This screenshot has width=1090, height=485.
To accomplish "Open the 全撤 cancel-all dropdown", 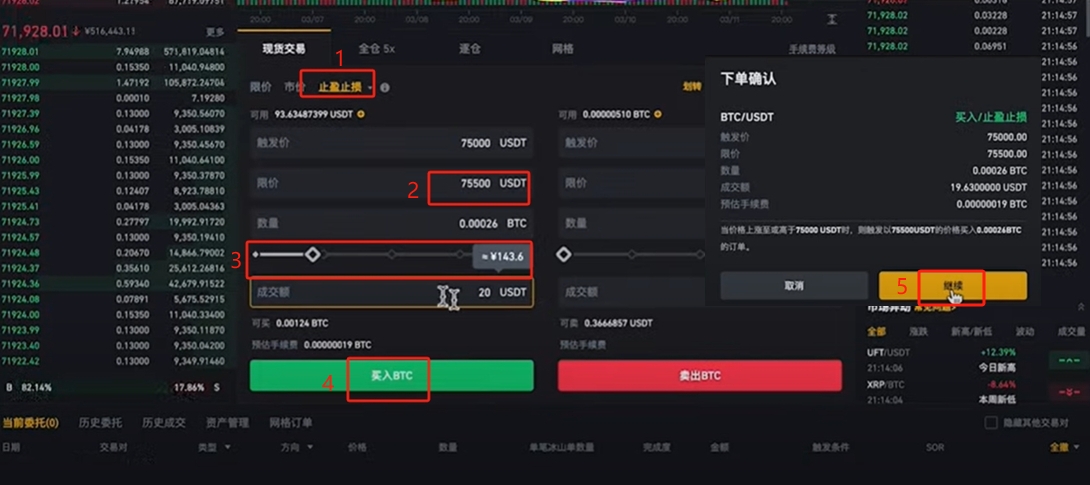I will (x=1063, y=447).
